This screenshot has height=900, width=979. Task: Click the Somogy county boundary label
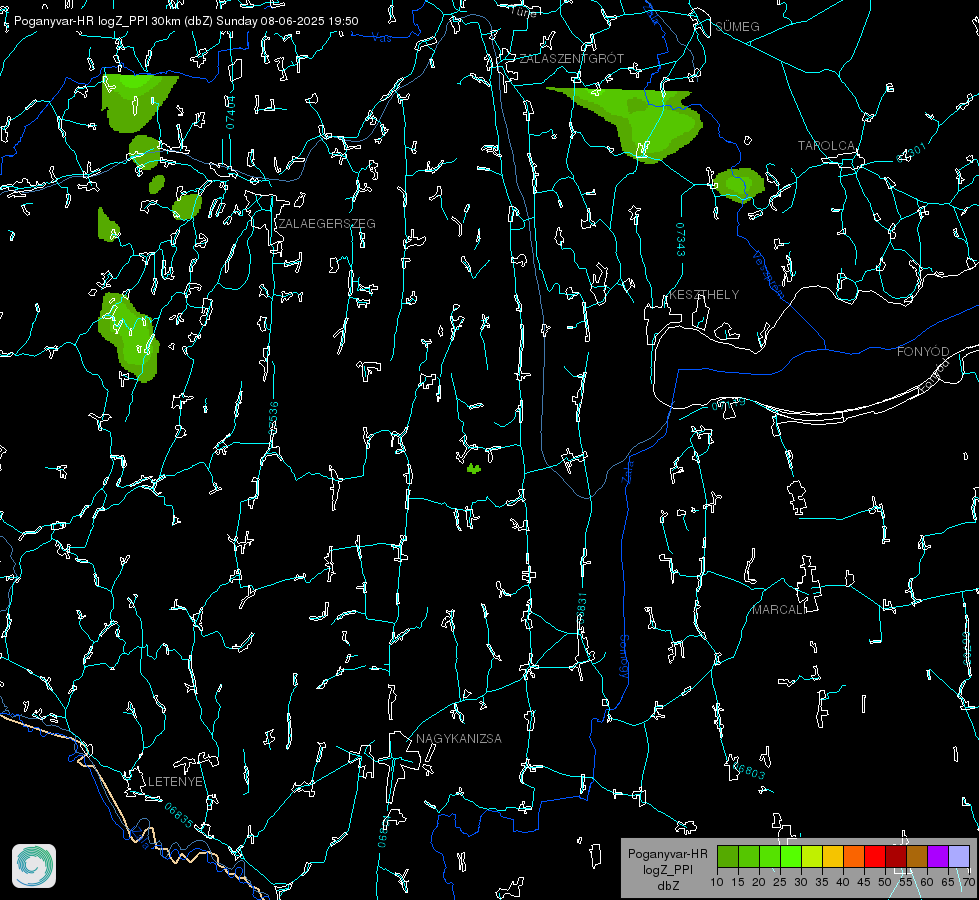click(624, 657)
